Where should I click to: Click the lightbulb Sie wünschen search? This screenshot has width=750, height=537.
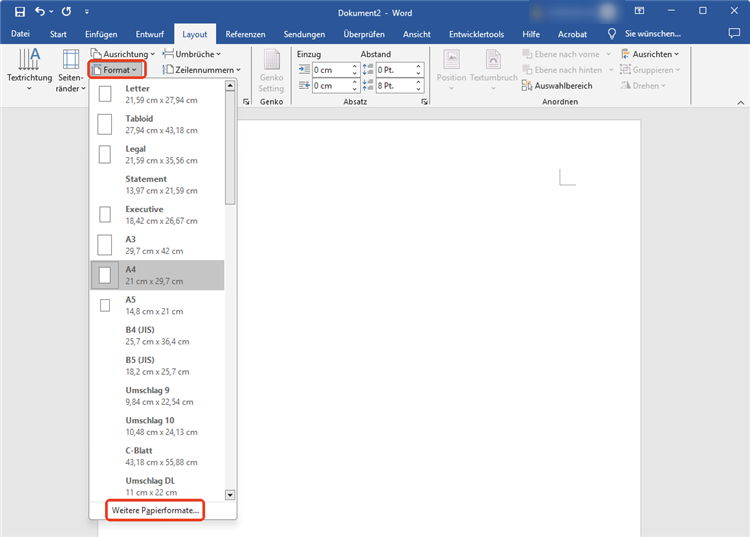(644, 34)
